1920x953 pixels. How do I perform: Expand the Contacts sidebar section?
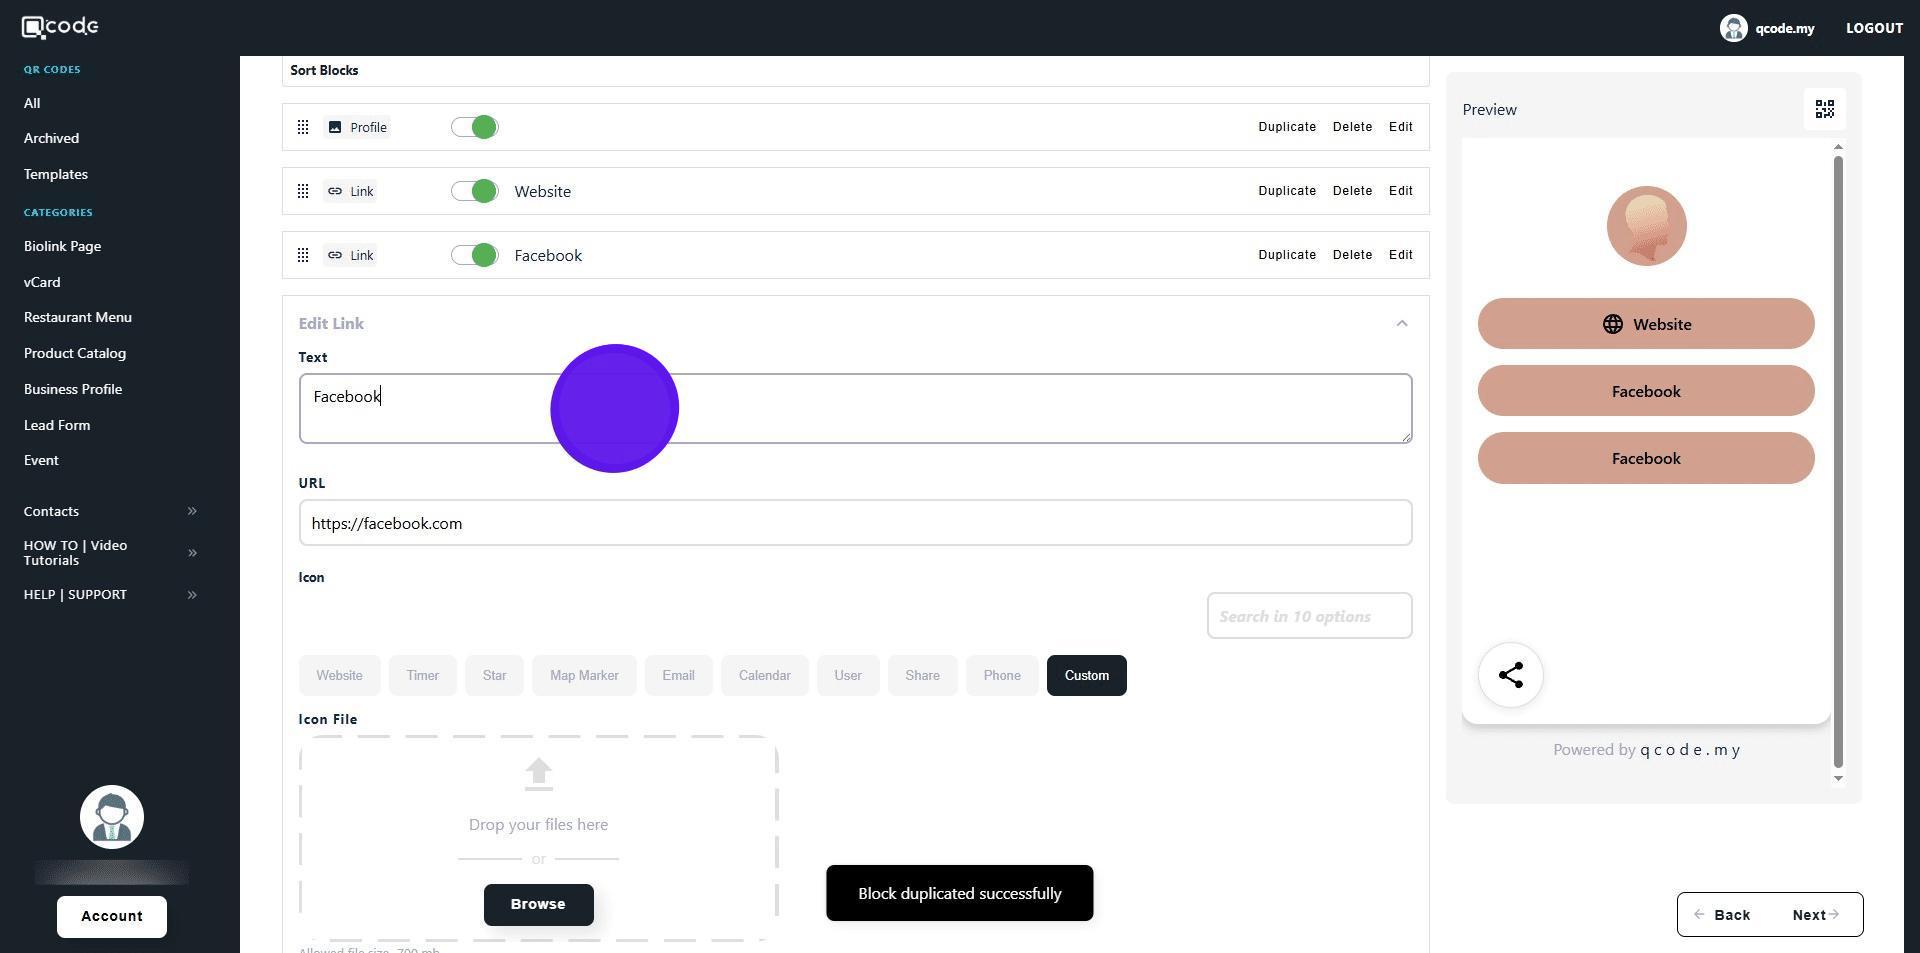point(192,511)
